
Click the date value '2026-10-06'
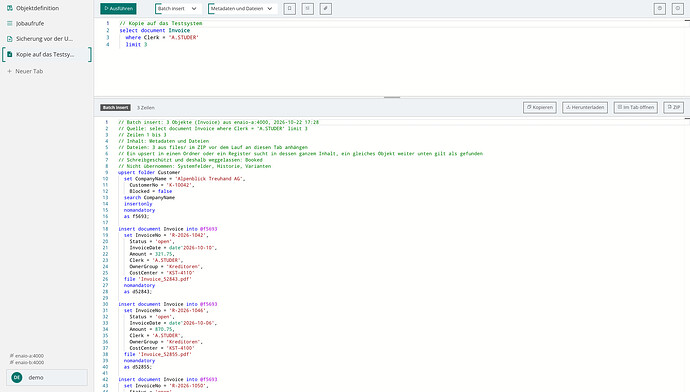pos(198,323)
